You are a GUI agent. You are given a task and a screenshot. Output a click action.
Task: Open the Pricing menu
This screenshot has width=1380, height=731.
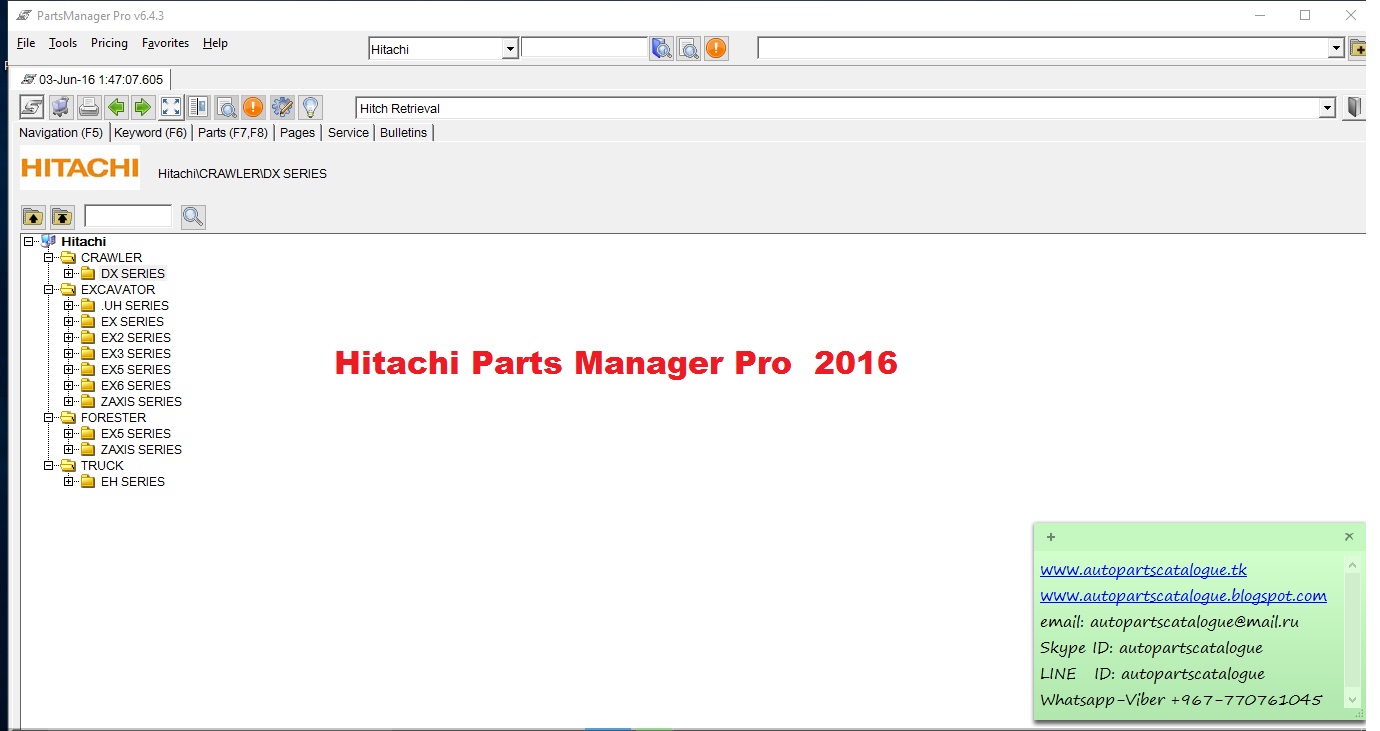[x=109, y=43]
